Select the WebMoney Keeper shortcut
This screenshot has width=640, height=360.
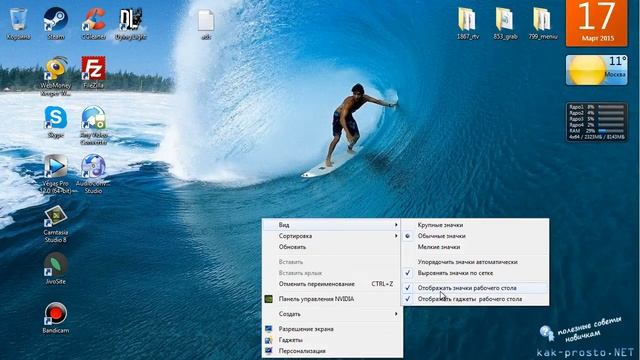pos(56,76)
